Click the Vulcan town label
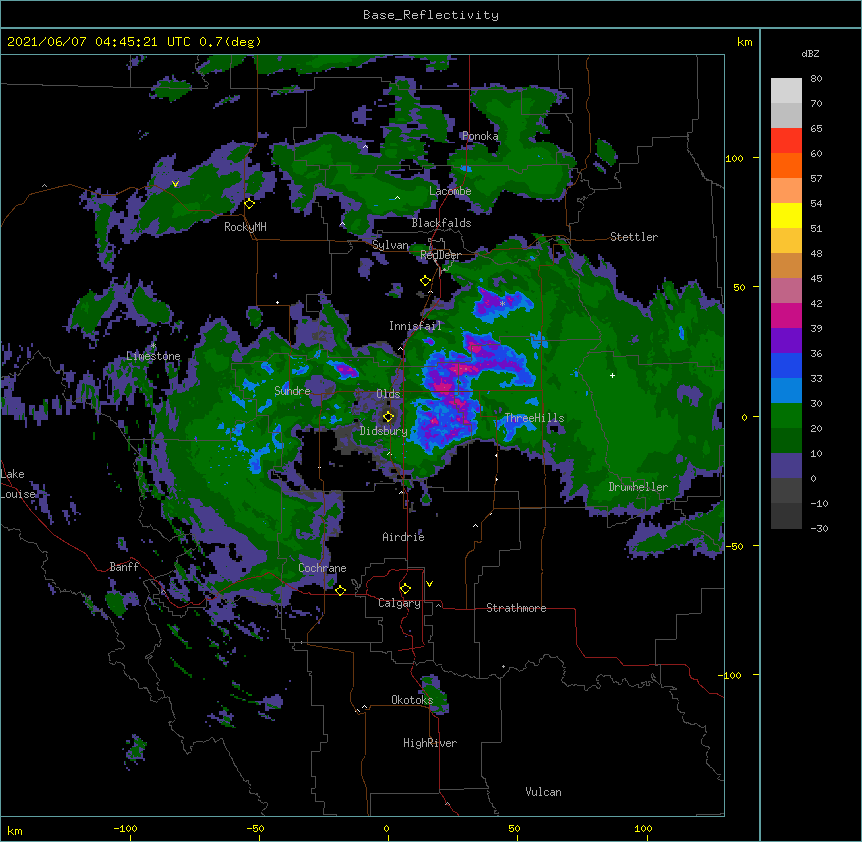The height and width of the screenshot is (842, 862). 543,792
